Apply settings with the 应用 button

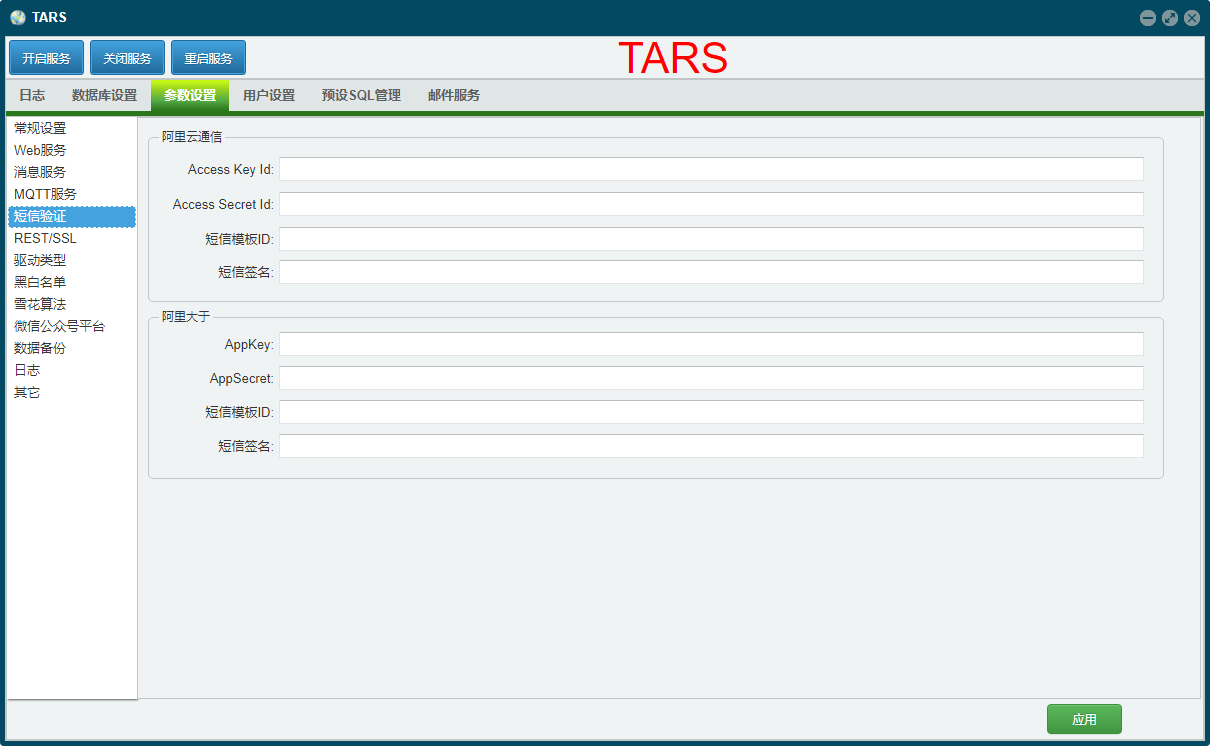[1084, 719]
